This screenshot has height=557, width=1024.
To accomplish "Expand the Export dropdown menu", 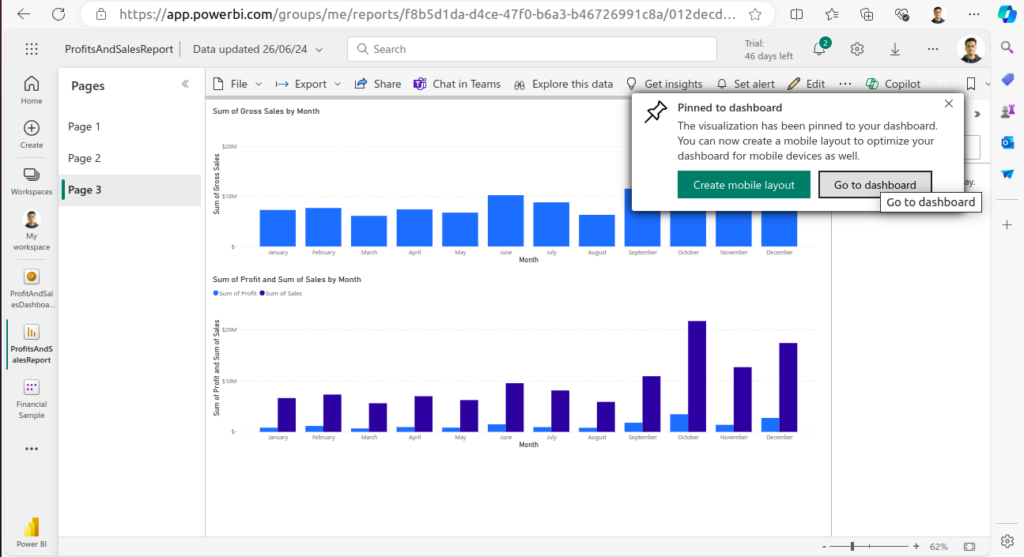I will 308,84.
